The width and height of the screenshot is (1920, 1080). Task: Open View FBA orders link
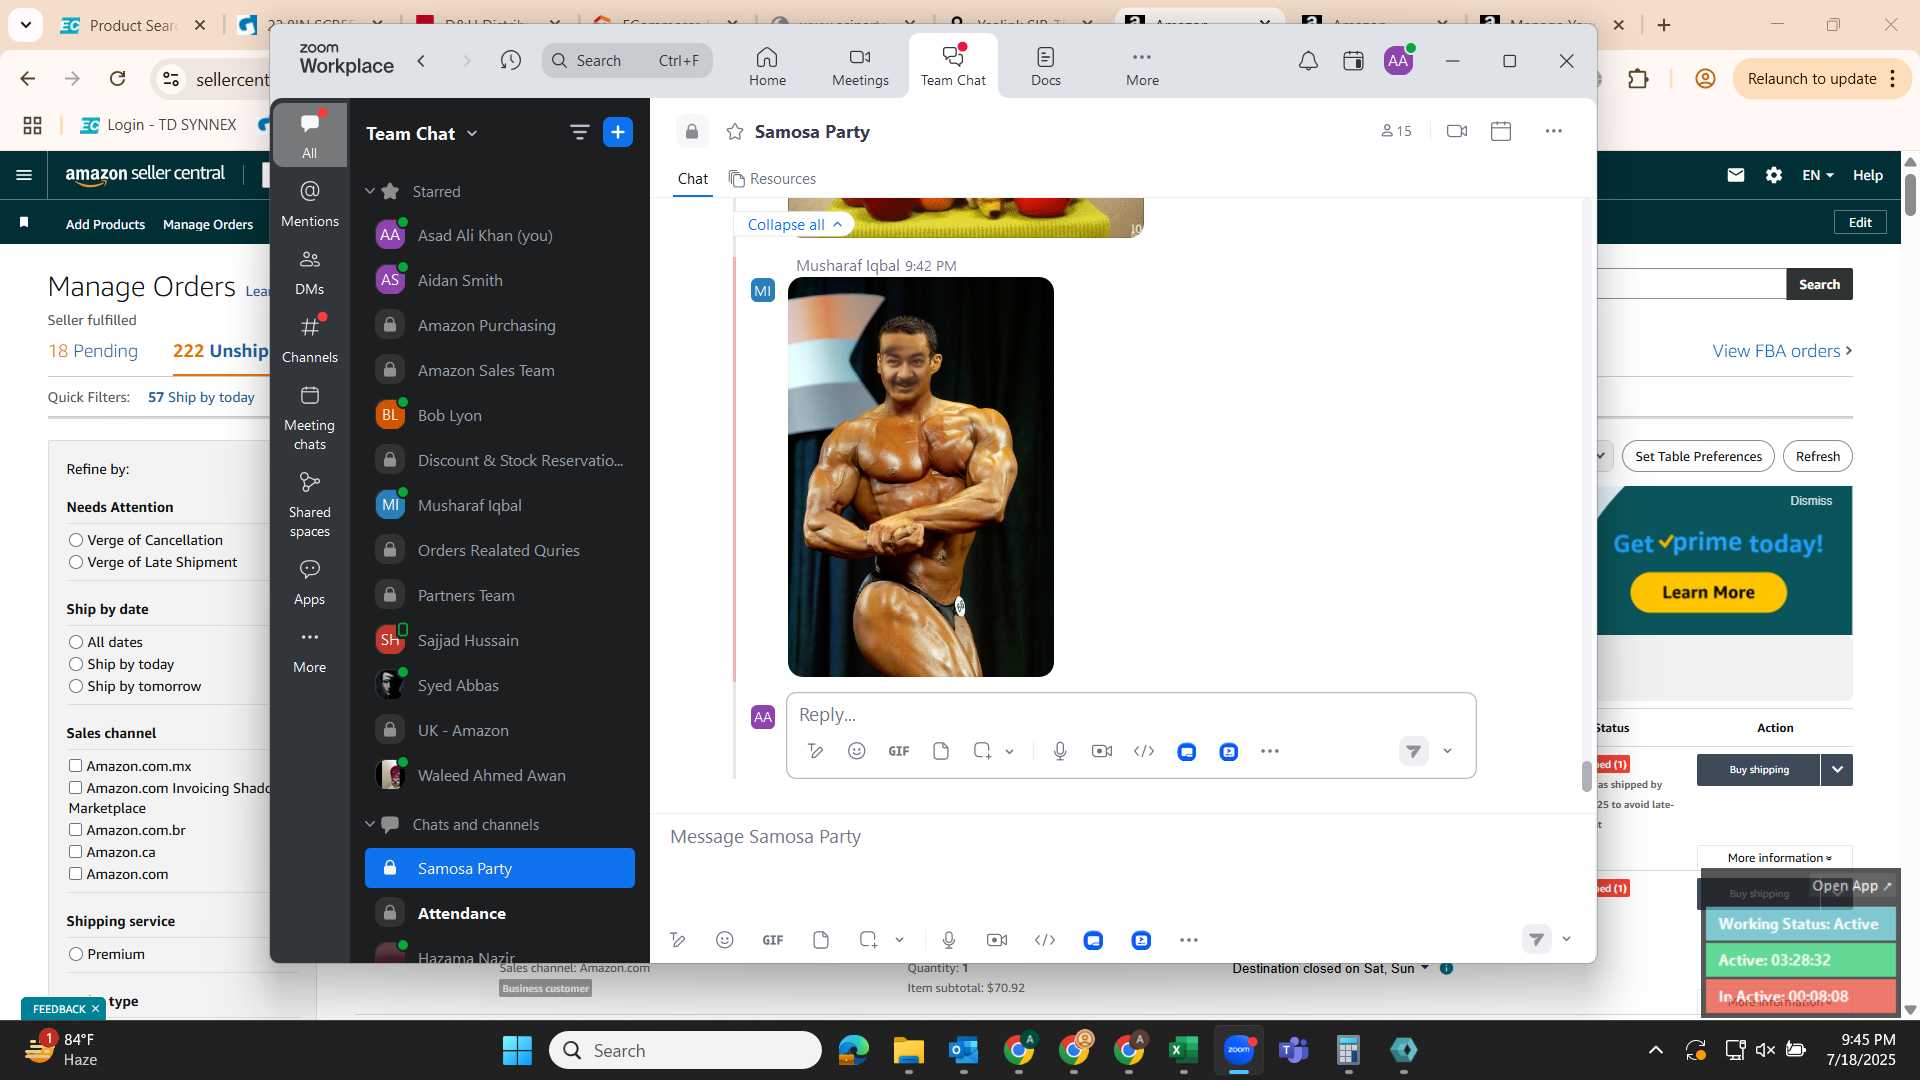[1782, 351]
